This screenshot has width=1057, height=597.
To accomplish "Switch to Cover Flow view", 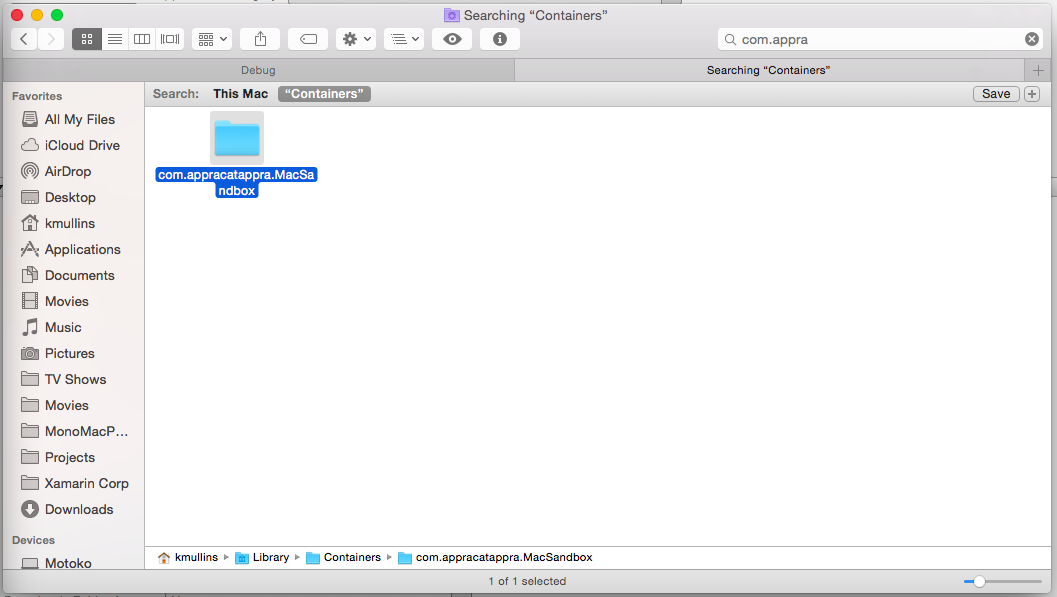I will coord(170,39).
